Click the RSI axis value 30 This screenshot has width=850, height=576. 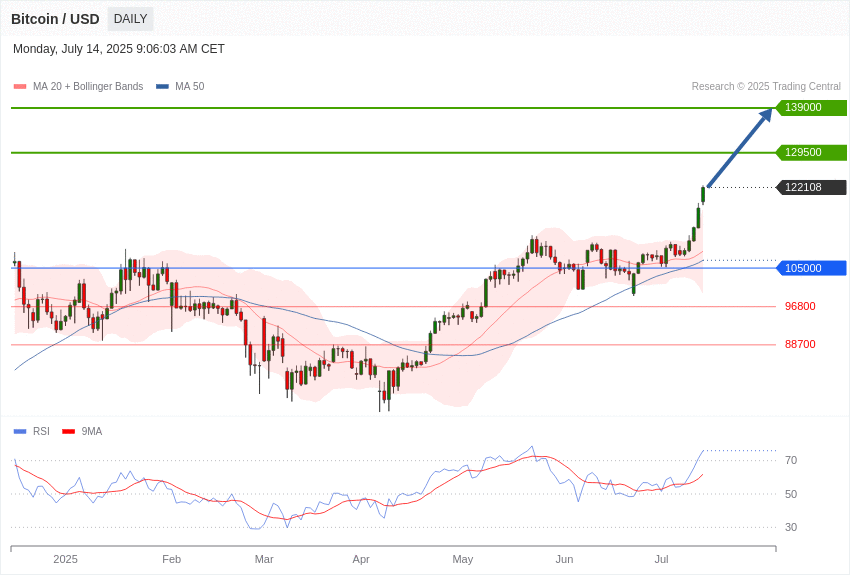[x=791, y=527]
